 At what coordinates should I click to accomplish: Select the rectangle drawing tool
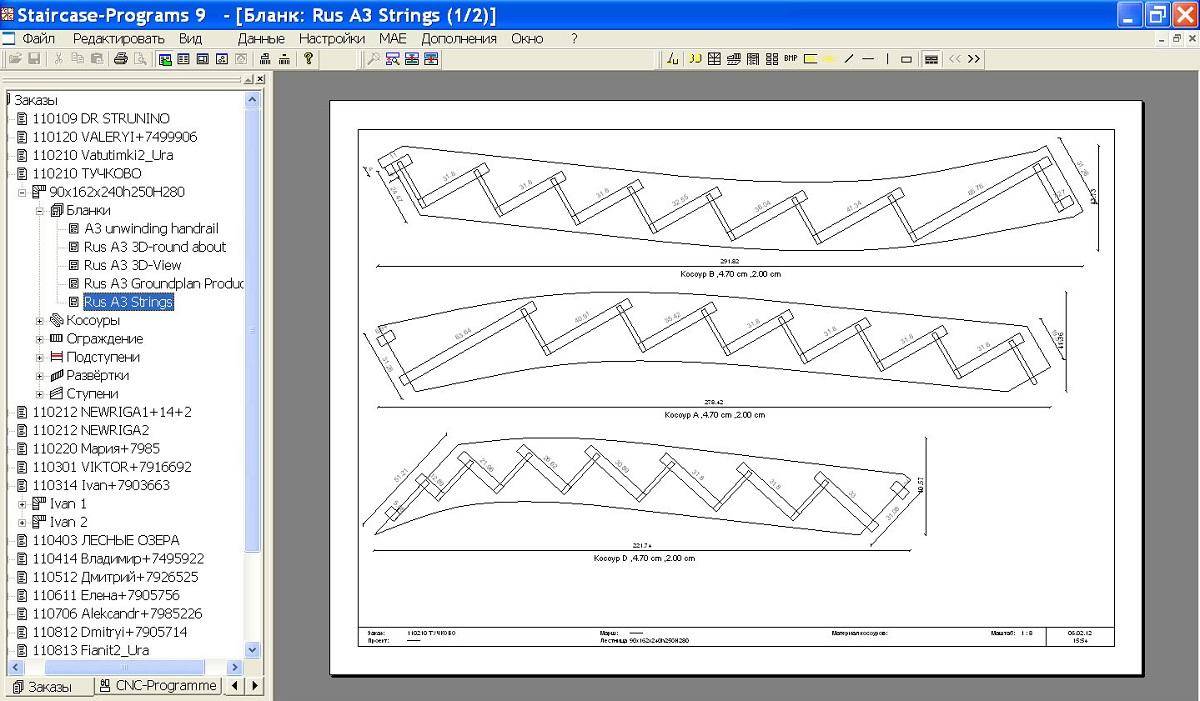(x=906, y=59)
